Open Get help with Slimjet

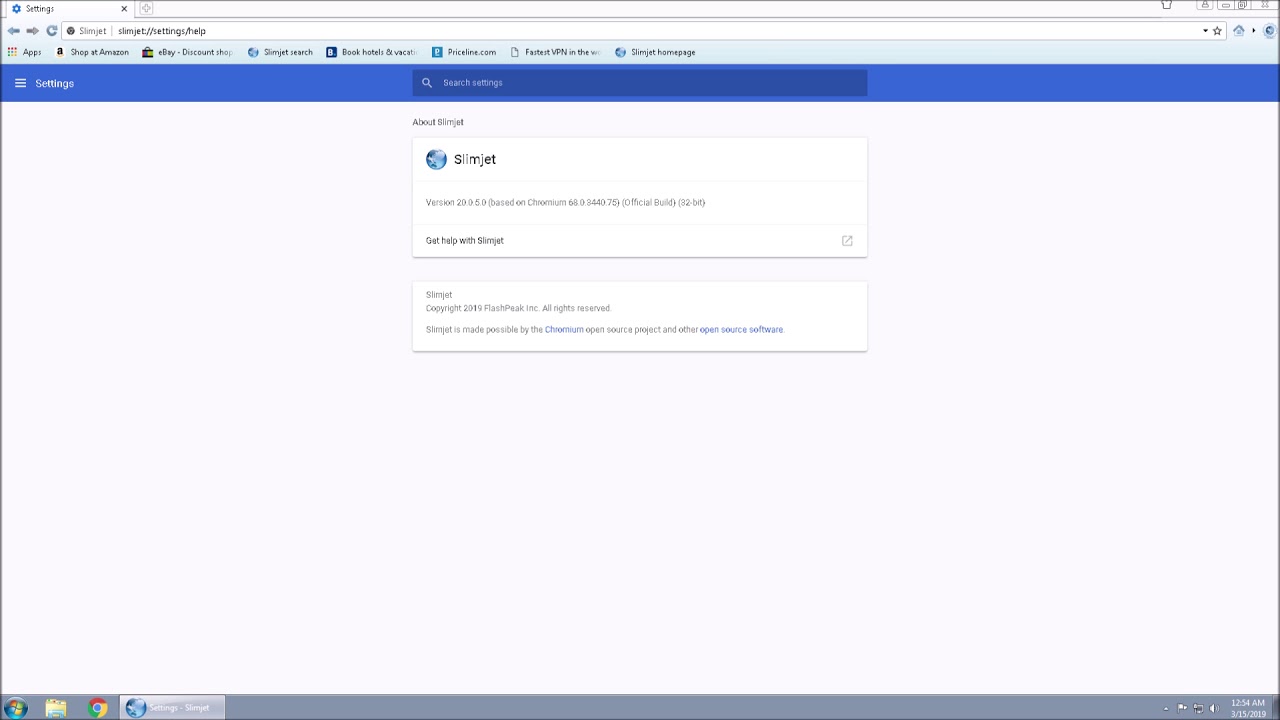click(x=640, y=241)
